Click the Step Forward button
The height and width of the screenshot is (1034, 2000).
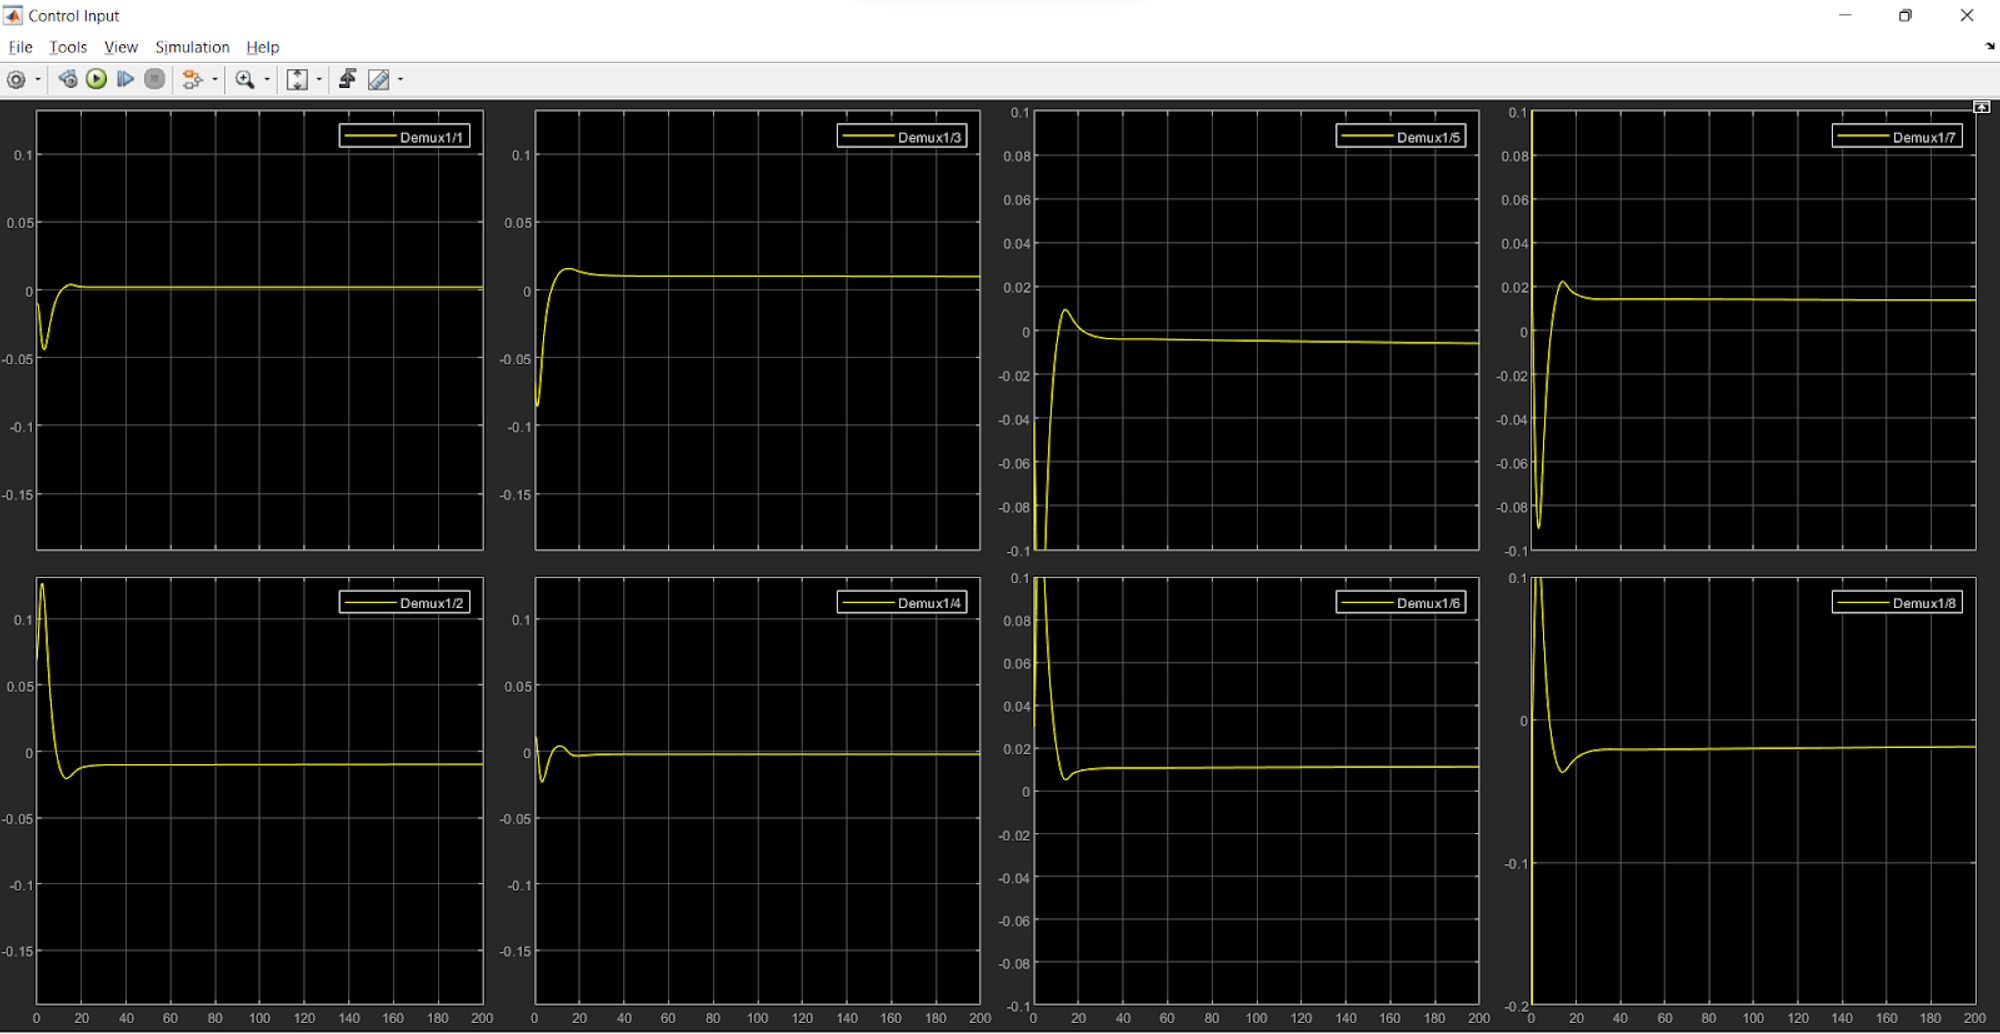(125, 80)
